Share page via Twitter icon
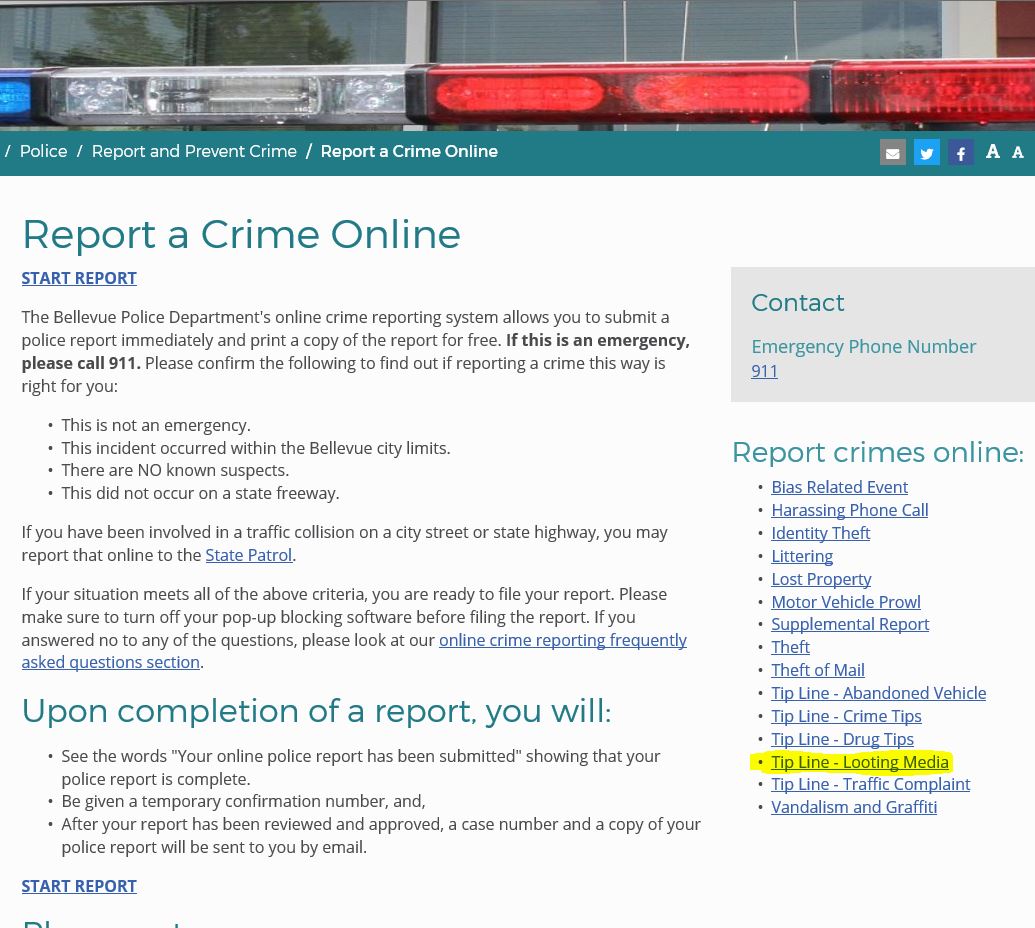This screenshot has height=928, width=1035. (x=927, y=152)
